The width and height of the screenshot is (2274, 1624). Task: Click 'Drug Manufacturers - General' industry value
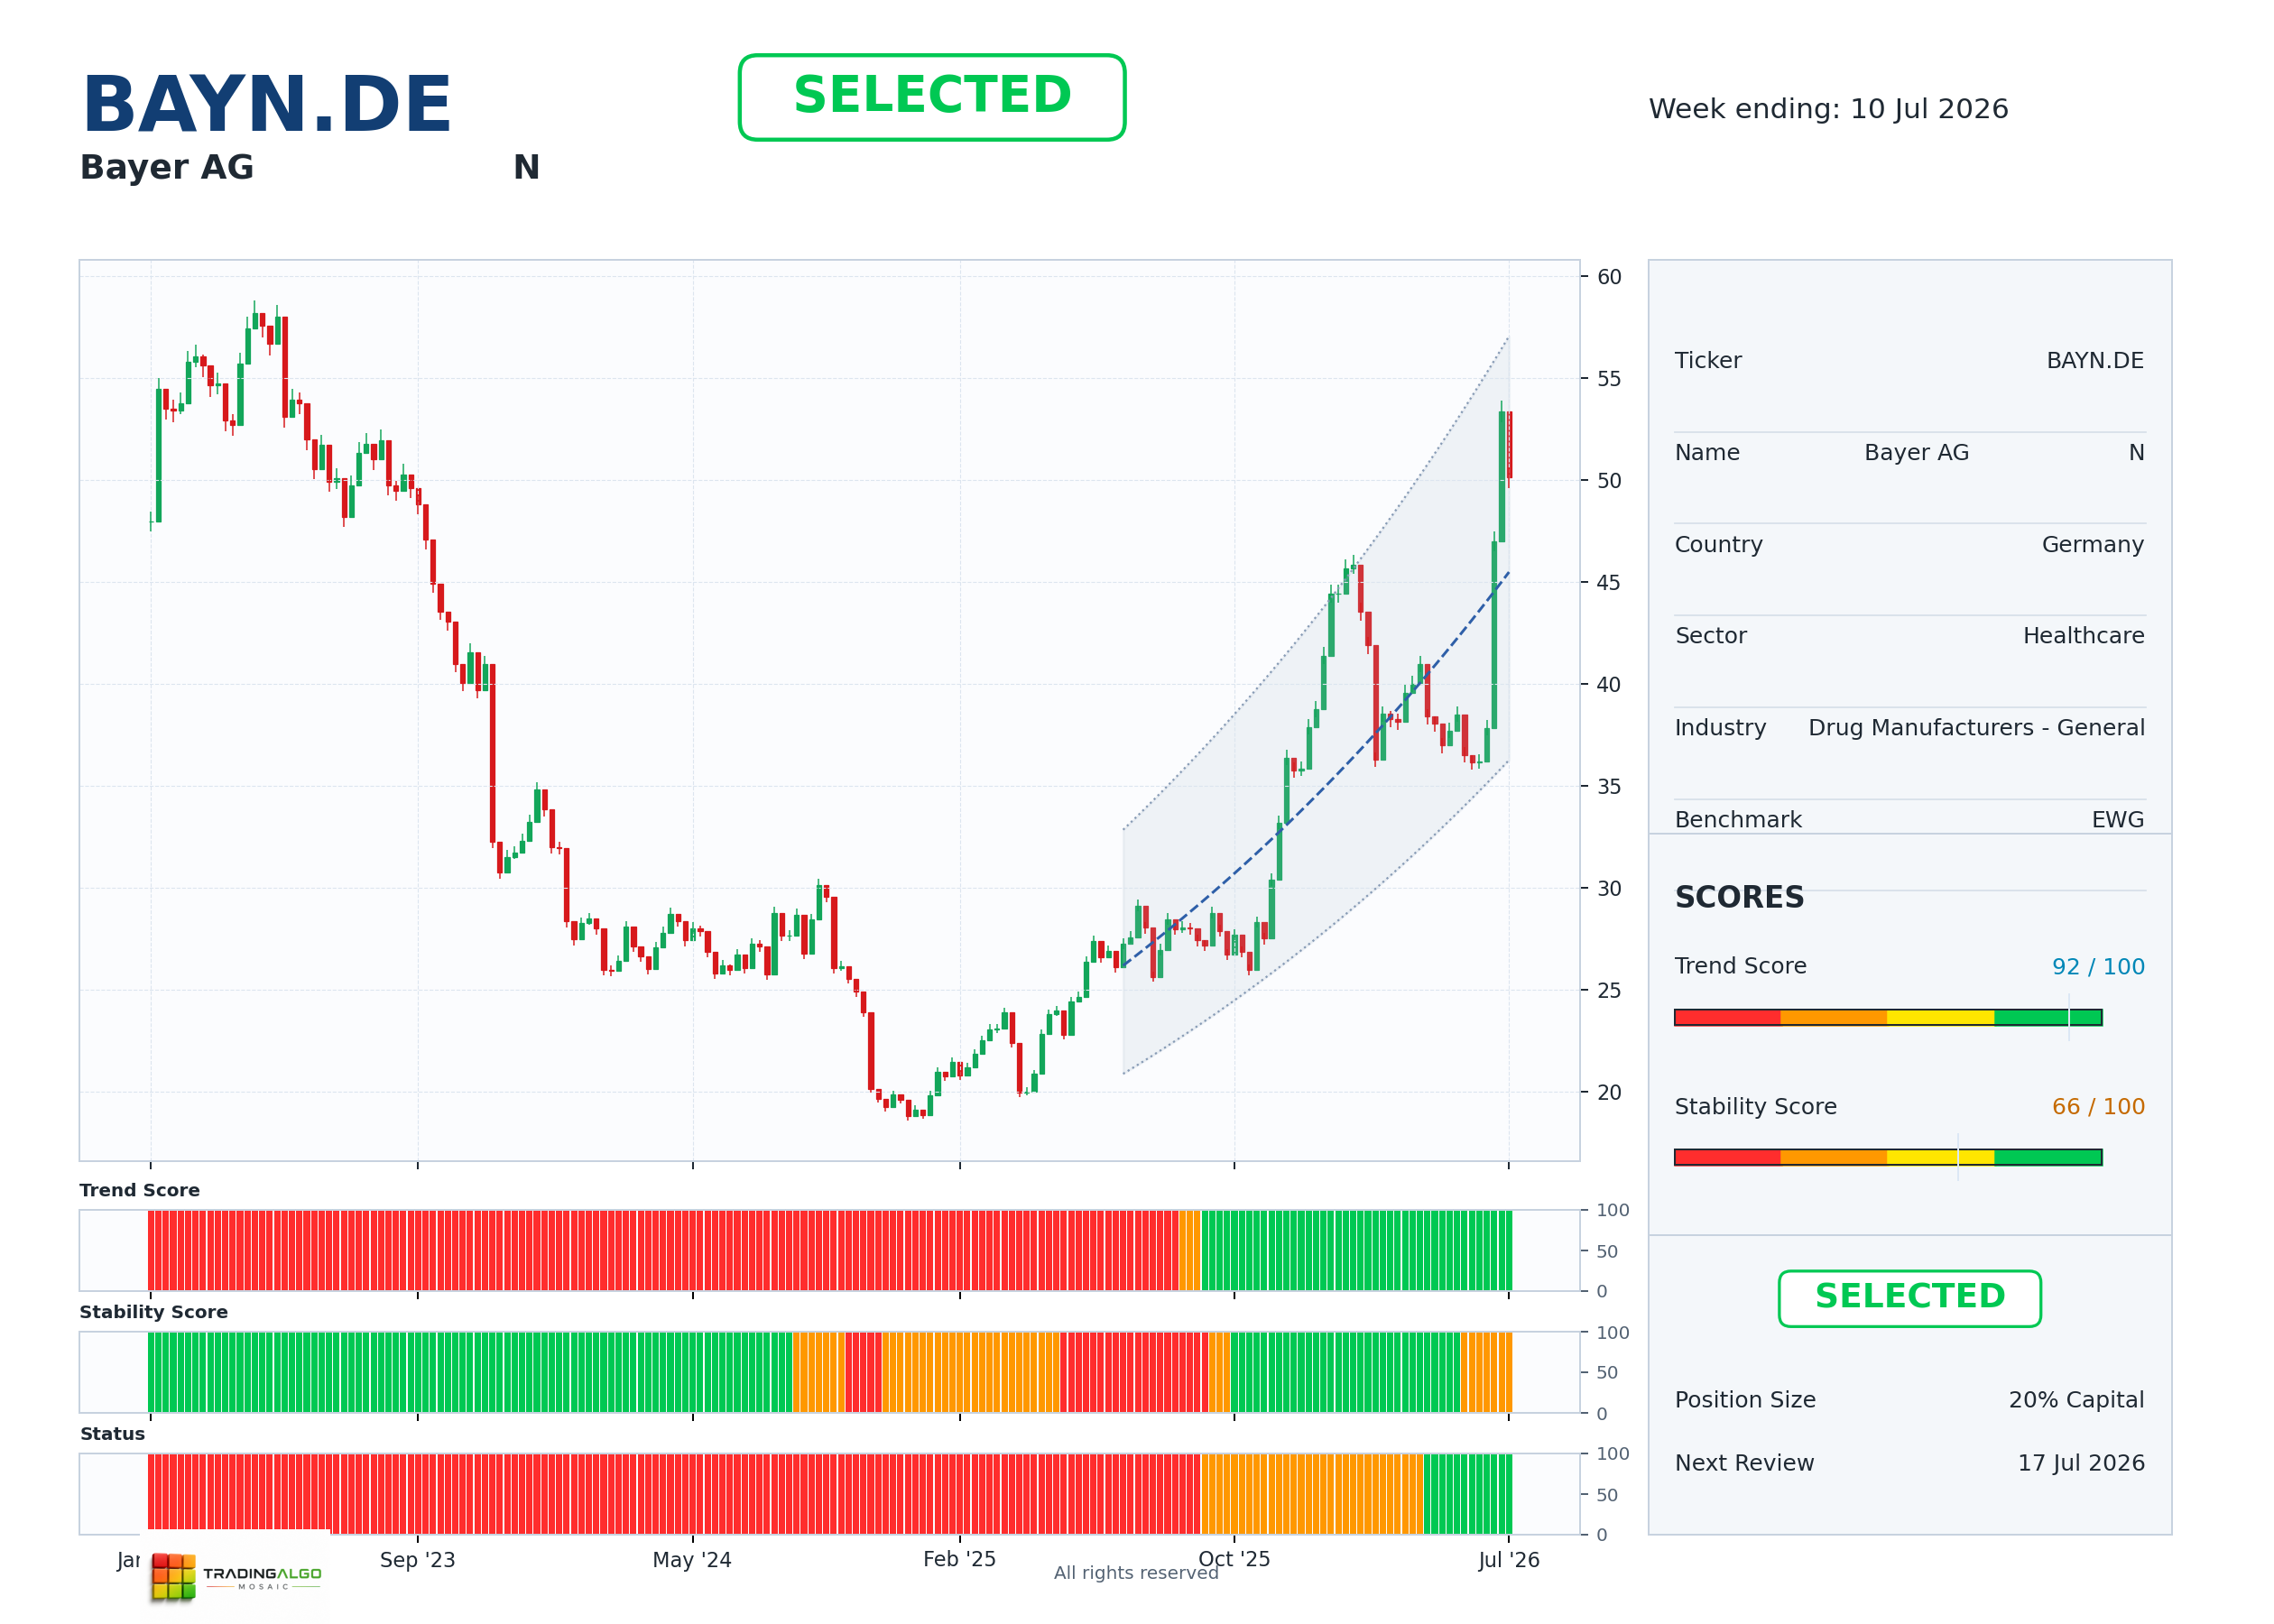point(1976,728)
